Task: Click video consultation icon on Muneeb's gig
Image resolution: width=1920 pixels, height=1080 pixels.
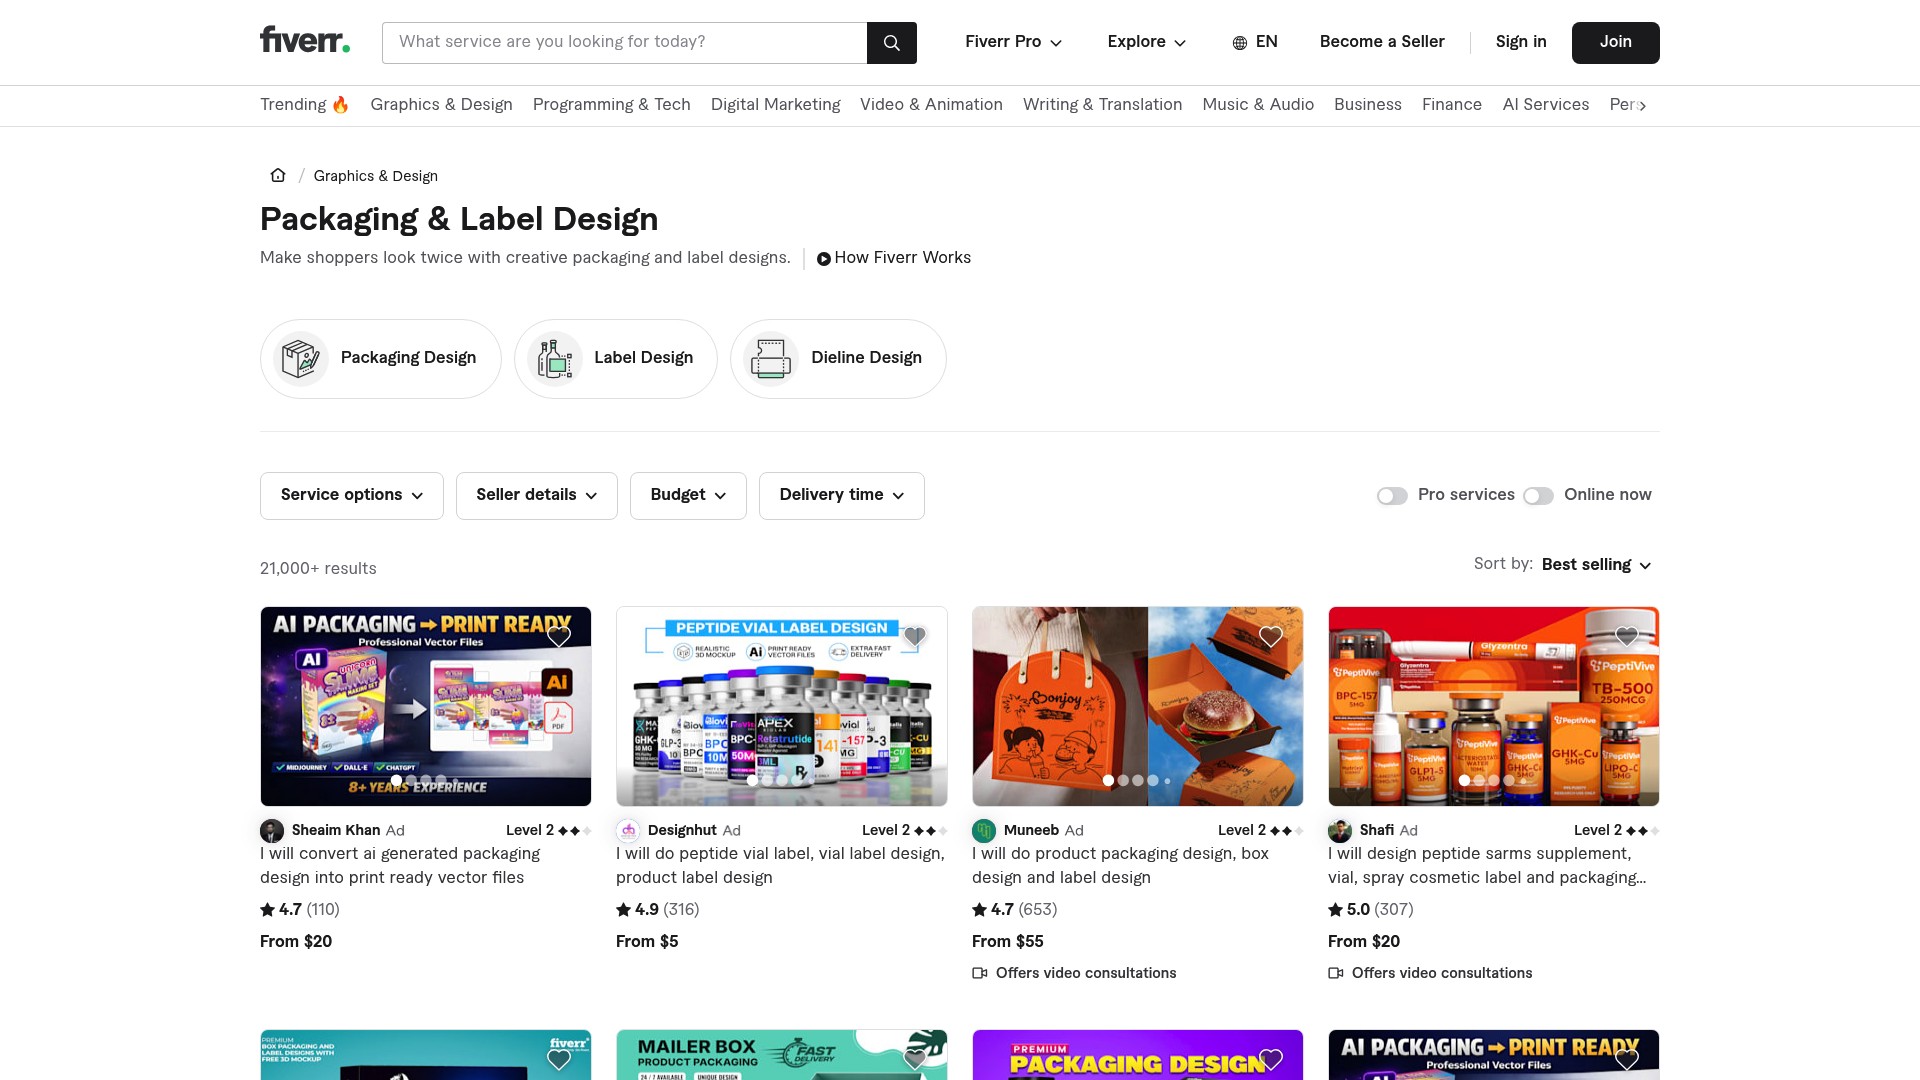Action: click(980, 974)
